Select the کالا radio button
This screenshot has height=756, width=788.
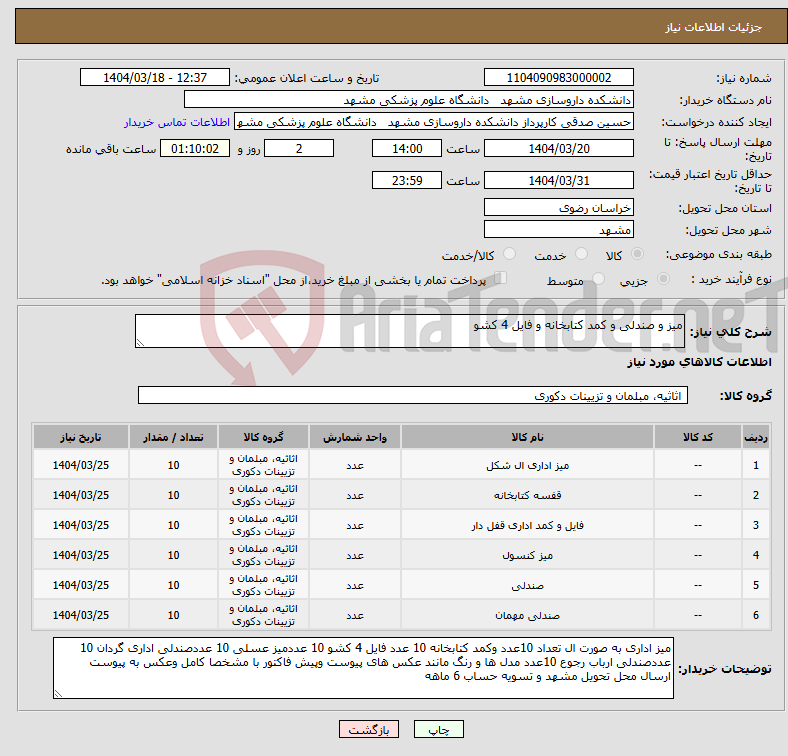click(x=637, y=254)
